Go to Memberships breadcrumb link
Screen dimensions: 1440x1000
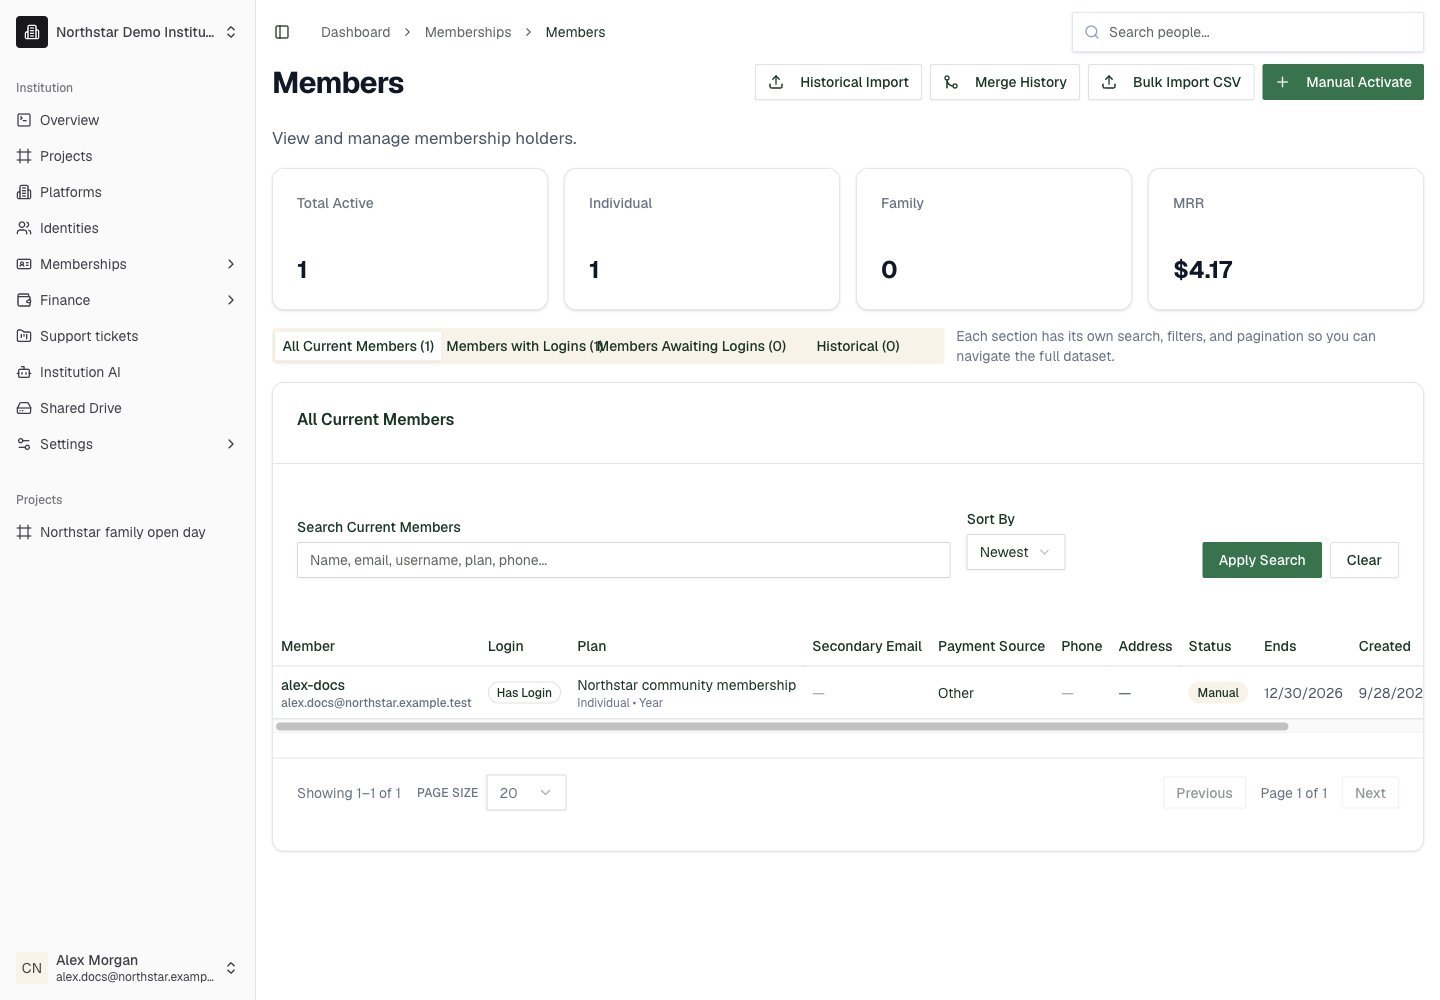pyautogui.click(x=468, y=32)
